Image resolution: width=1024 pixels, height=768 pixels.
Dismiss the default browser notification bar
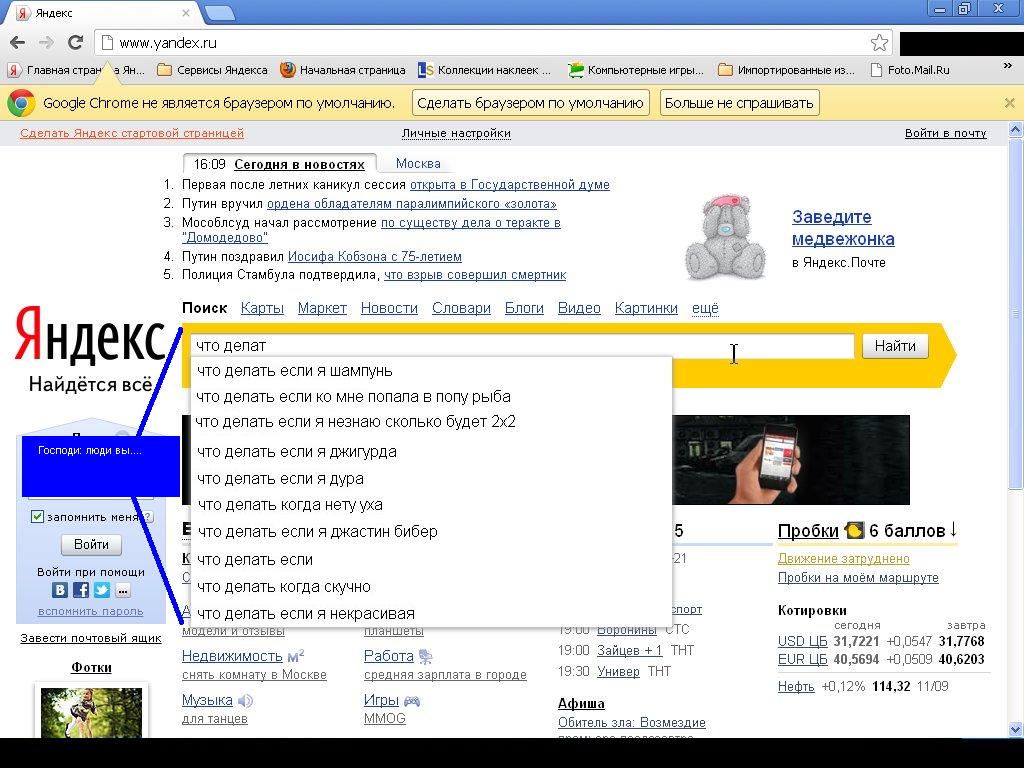coord(1009,103)
